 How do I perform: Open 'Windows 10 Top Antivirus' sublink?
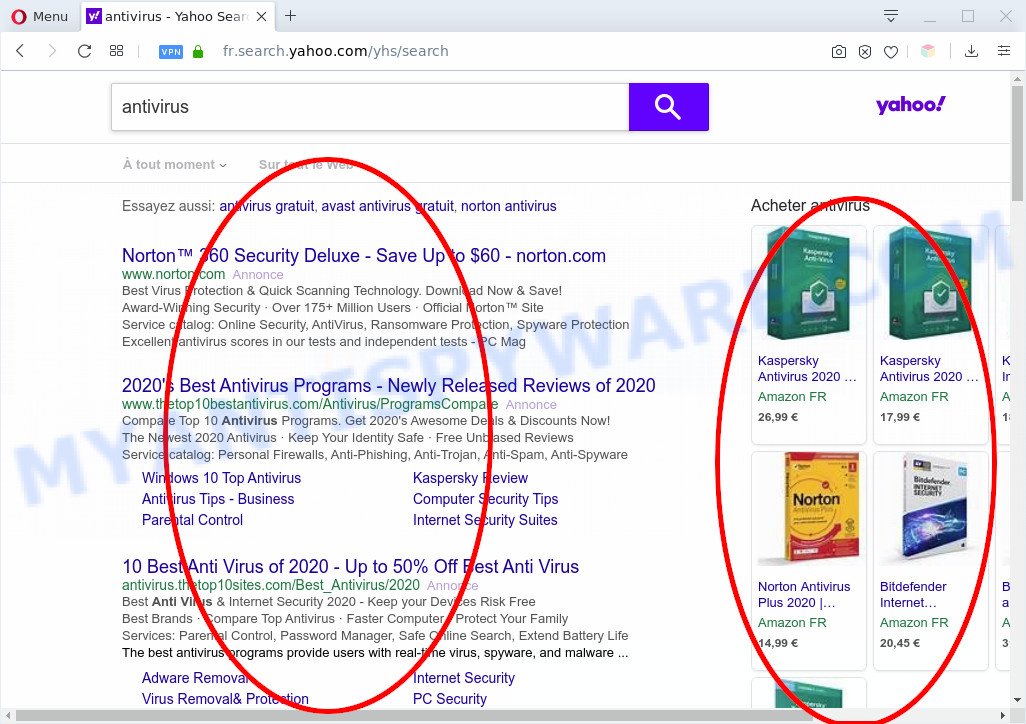pos(221,478)
